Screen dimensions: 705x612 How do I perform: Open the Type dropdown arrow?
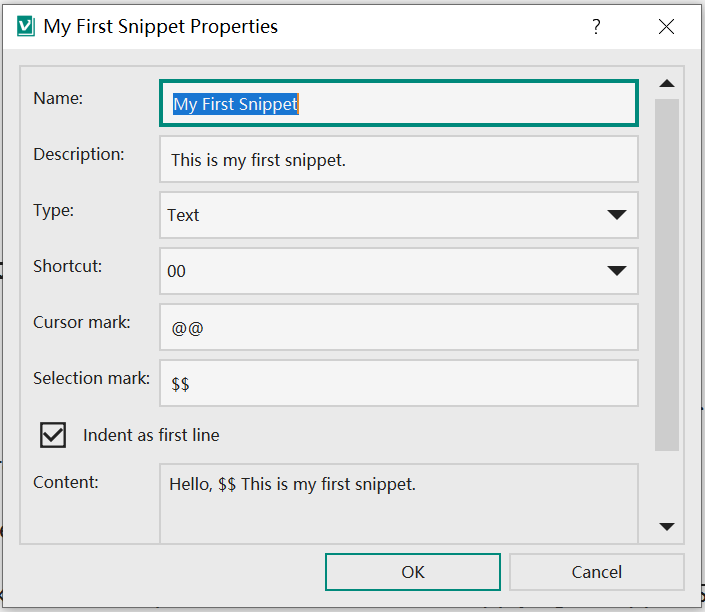tap(616, 215)
